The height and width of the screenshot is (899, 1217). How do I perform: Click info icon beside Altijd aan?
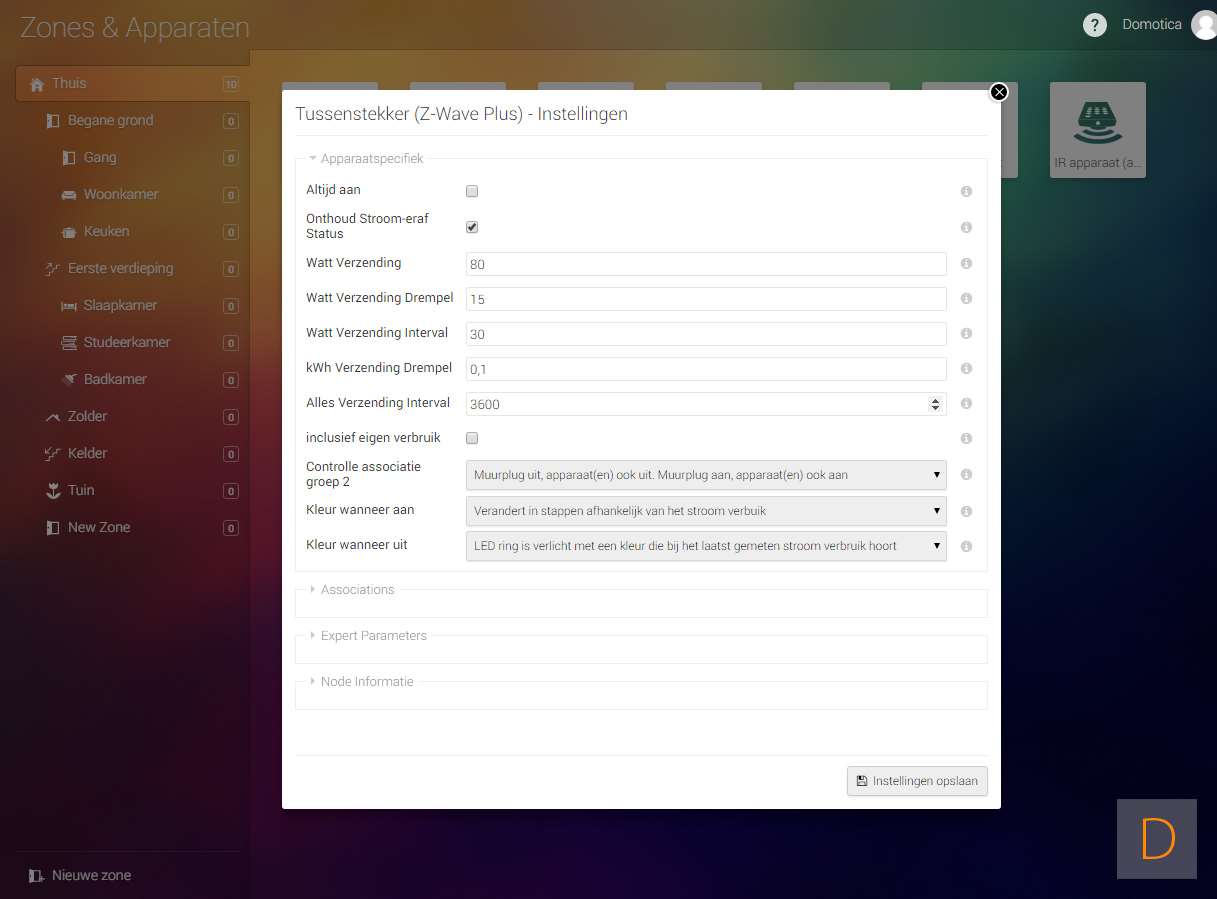click(966, 191)
